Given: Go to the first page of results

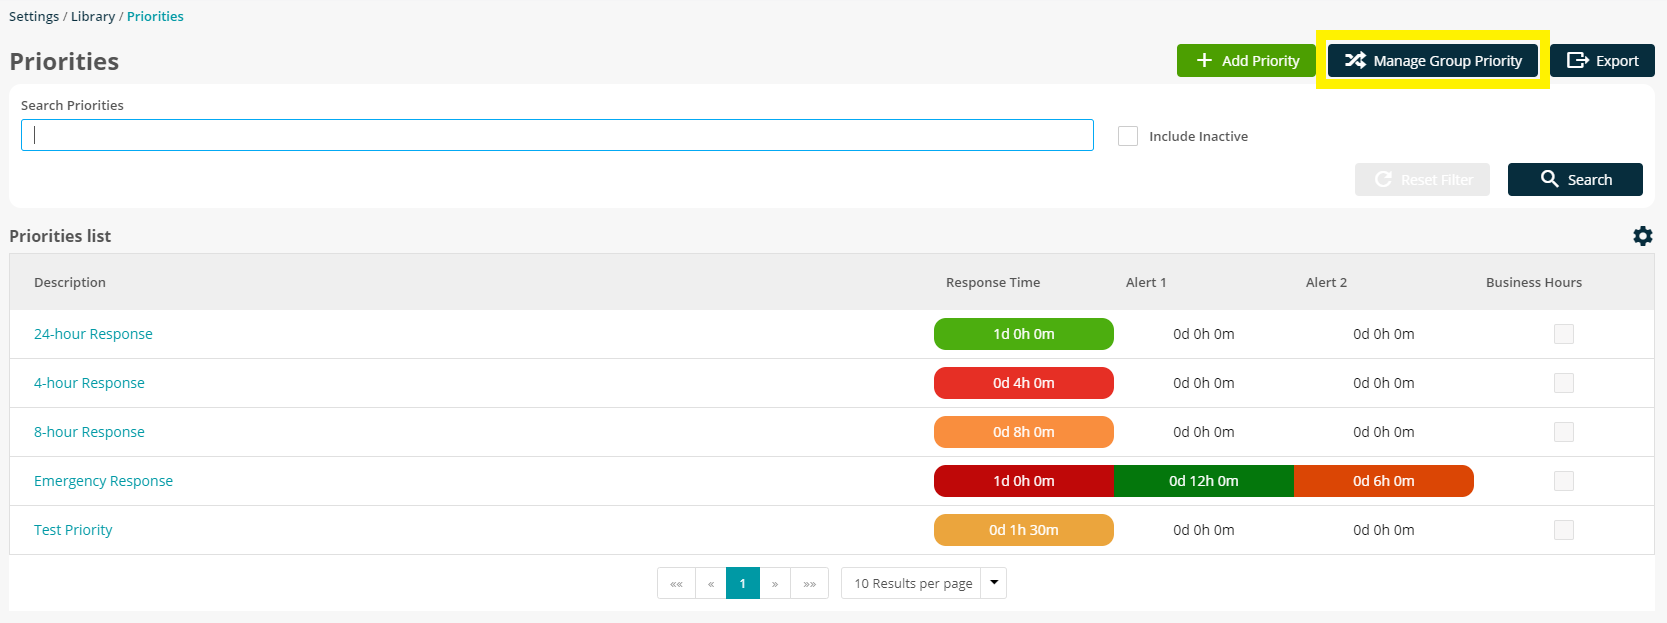Looking at the screenshot, I should [676, 583].
